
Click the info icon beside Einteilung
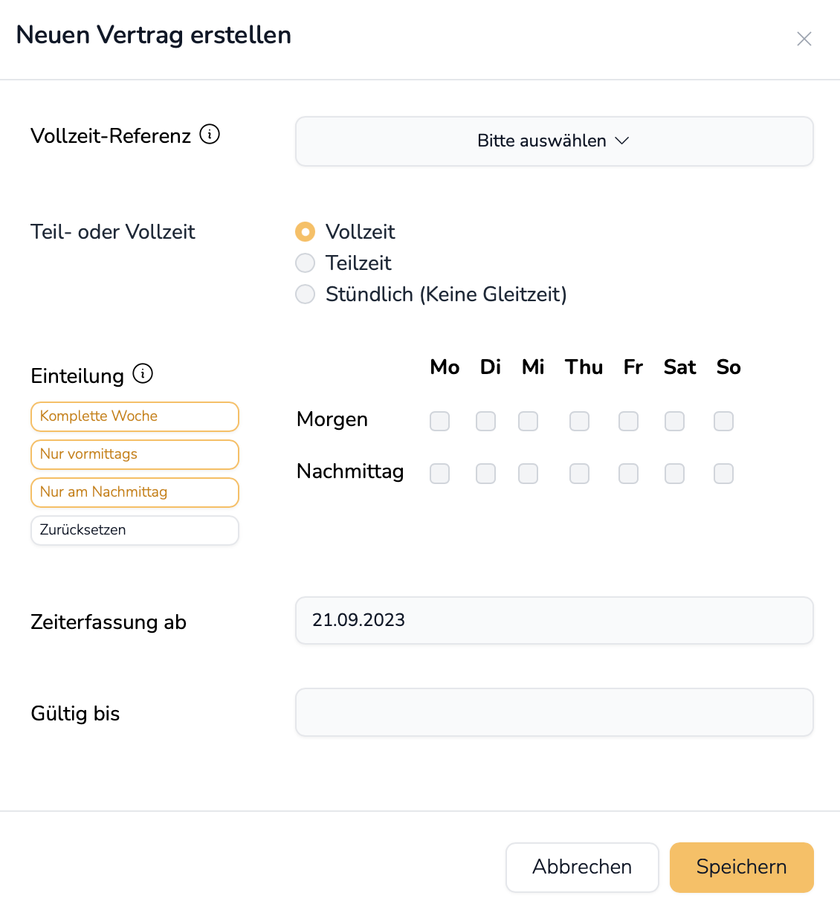(x=143, y=374)
